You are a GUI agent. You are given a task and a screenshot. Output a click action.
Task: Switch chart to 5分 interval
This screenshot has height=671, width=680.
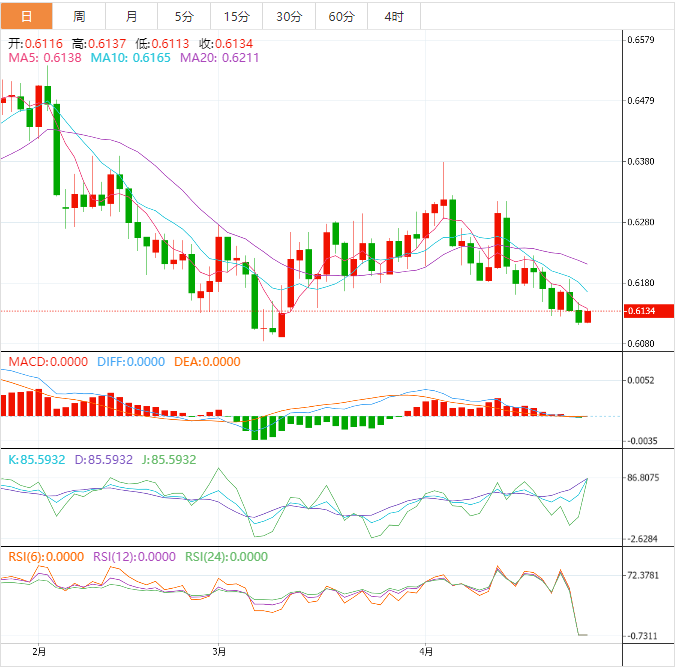click(x=184, y=16)
